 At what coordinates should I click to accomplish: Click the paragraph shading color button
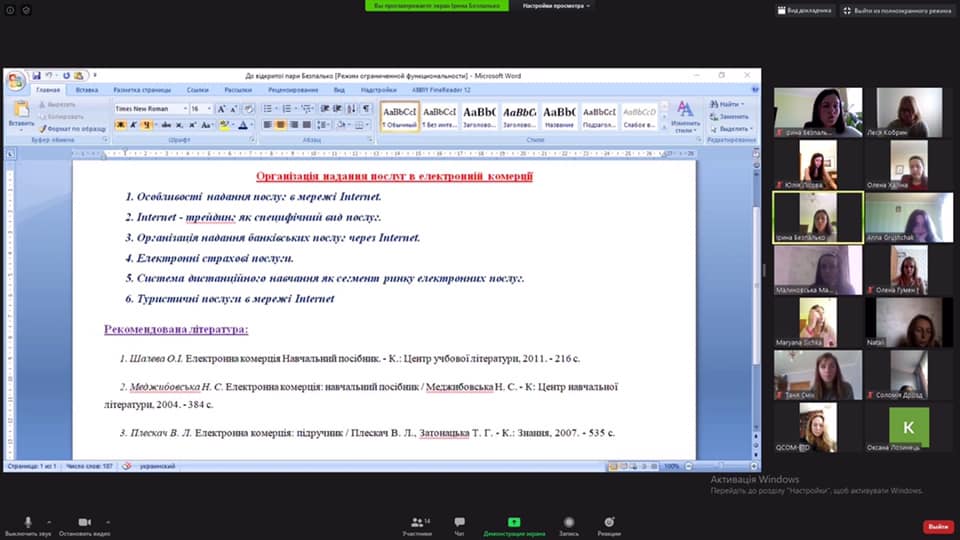pos(342,125)
